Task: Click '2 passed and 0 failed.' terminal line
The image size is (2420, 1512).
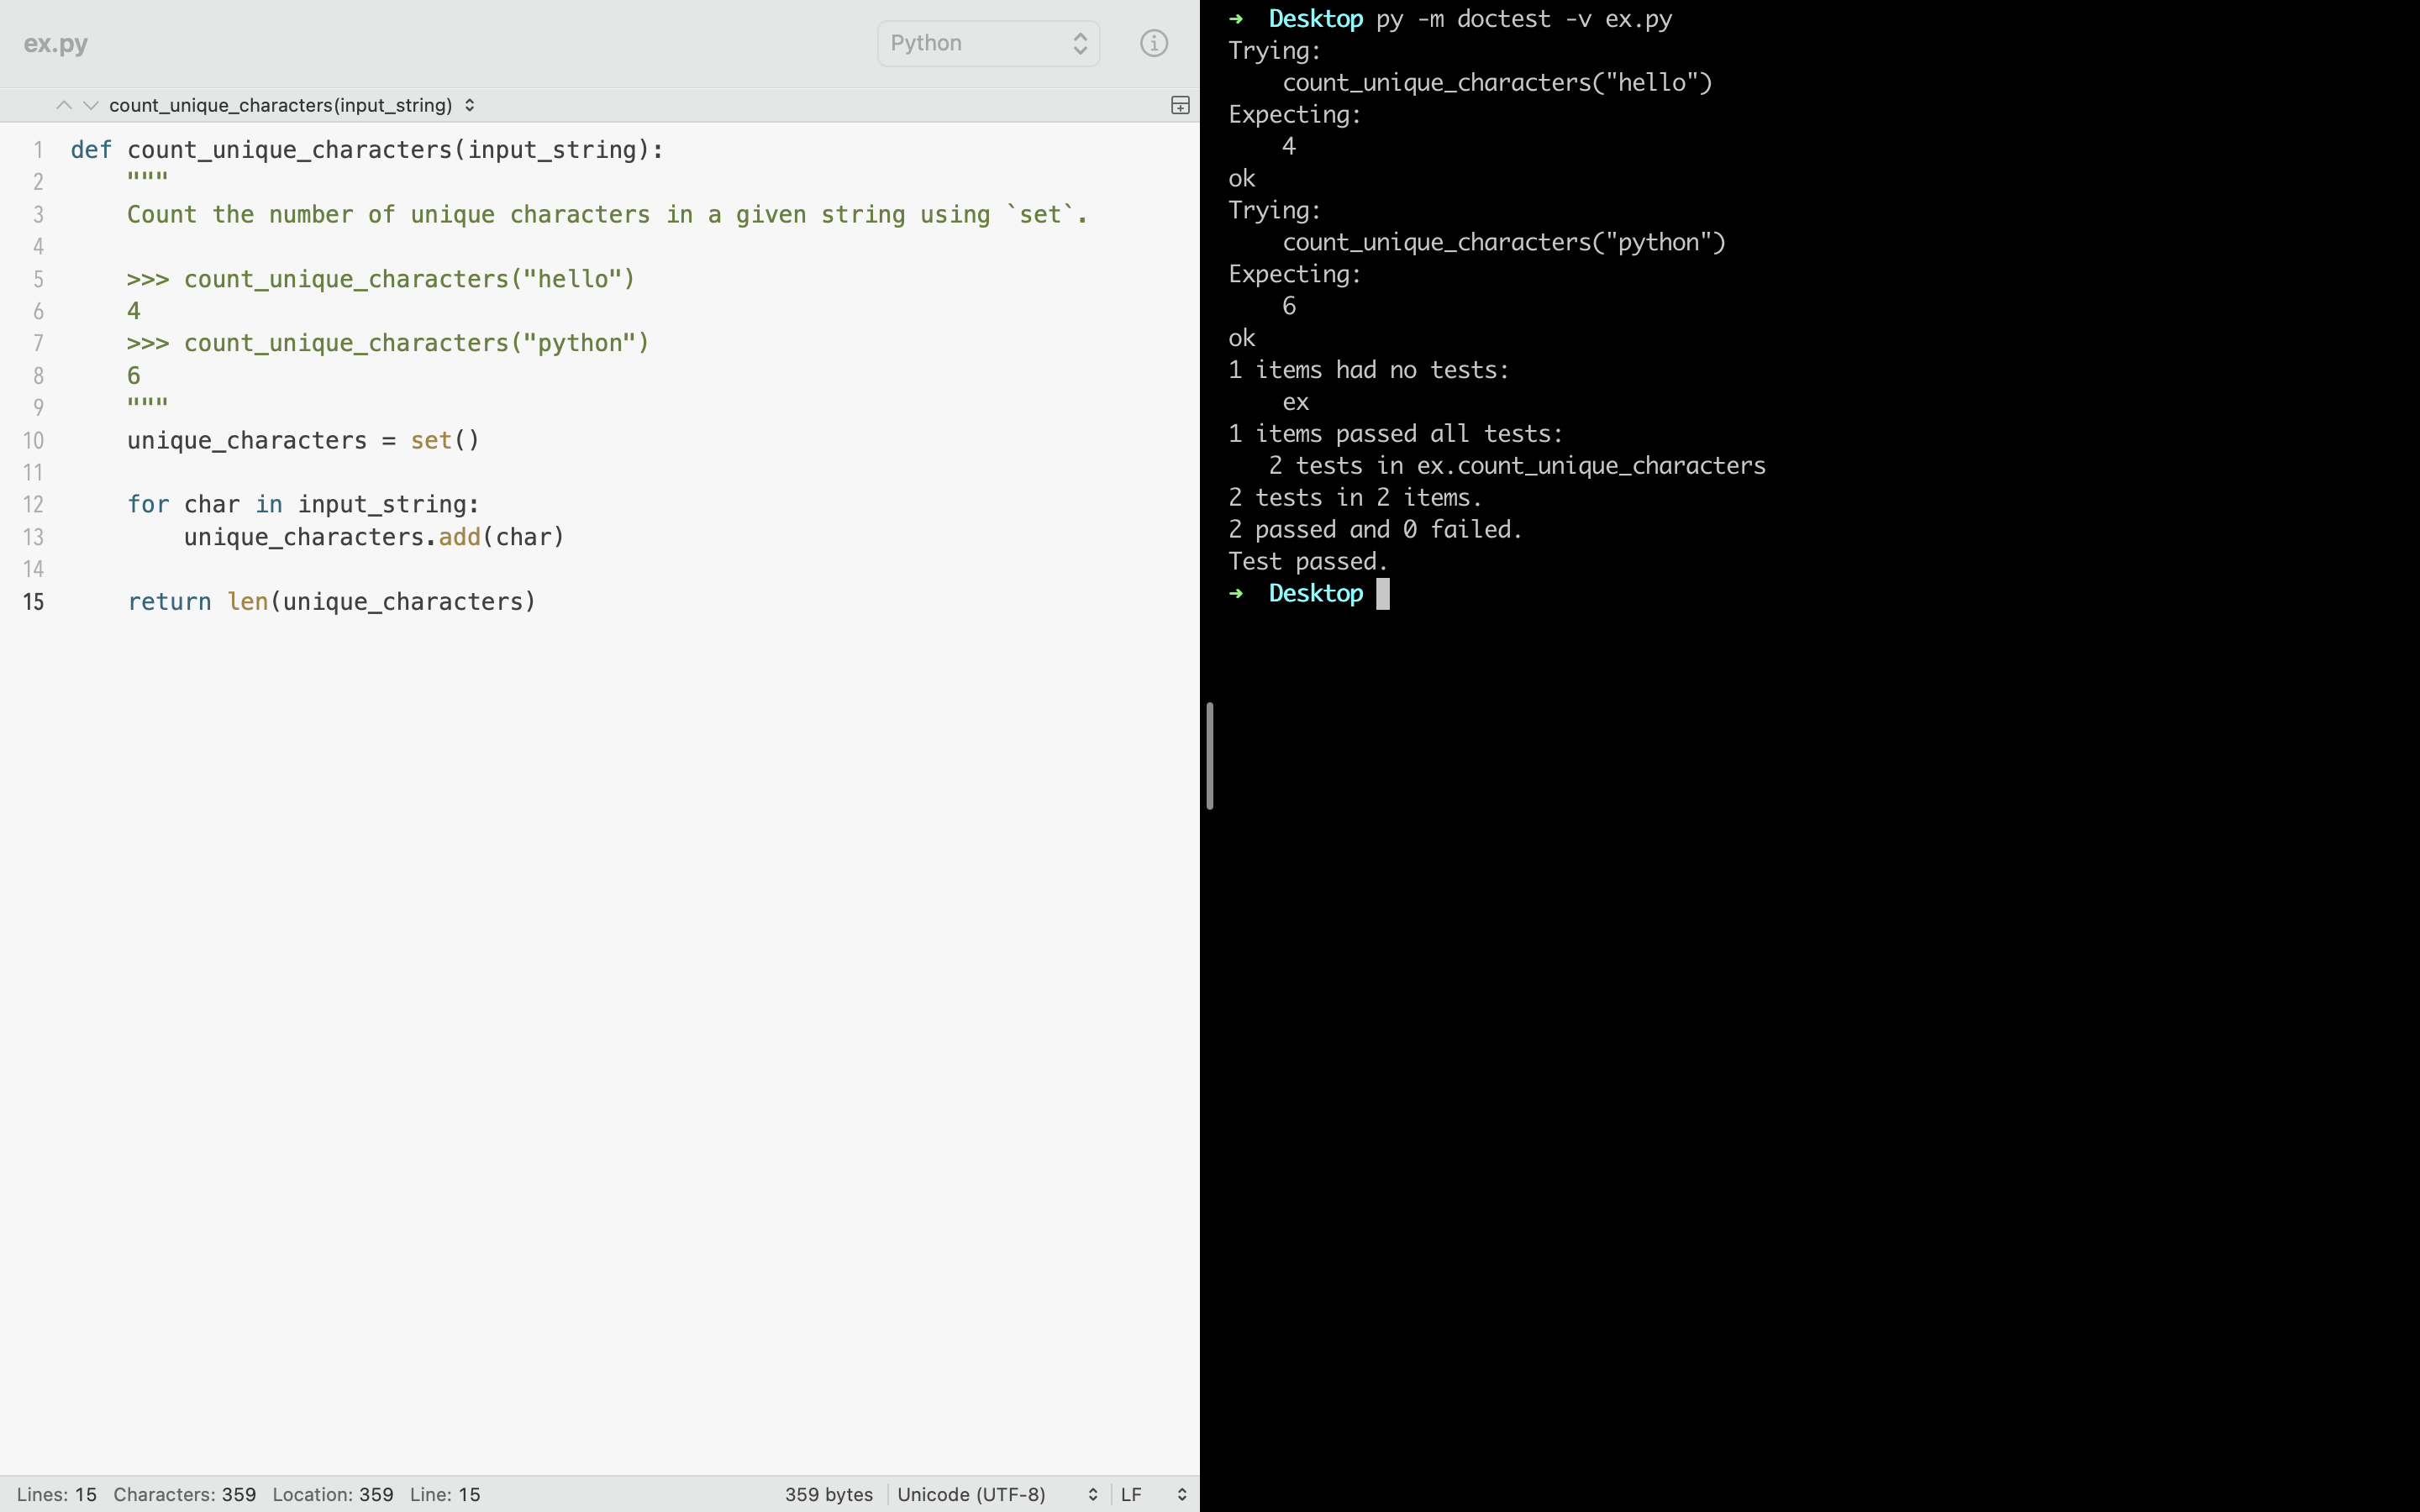Action: point(1375,530)
